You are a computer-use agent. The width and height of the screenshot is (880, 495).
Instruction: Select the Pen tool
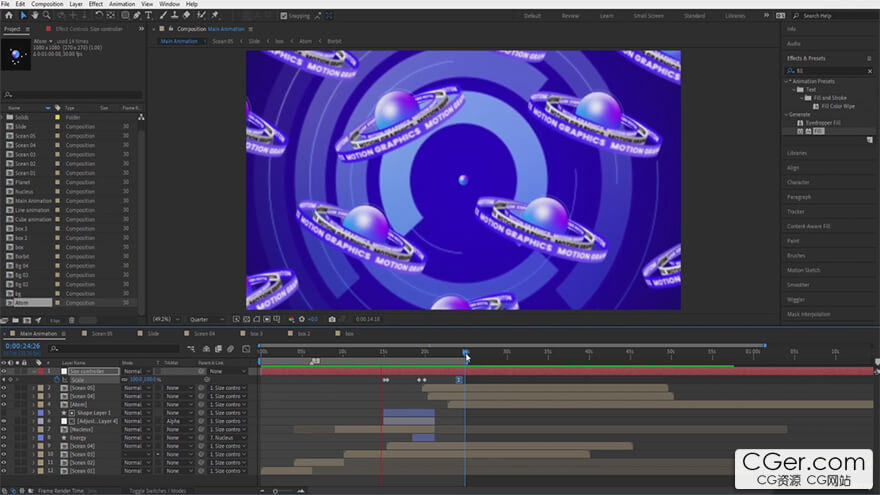(x=137, y=16)
